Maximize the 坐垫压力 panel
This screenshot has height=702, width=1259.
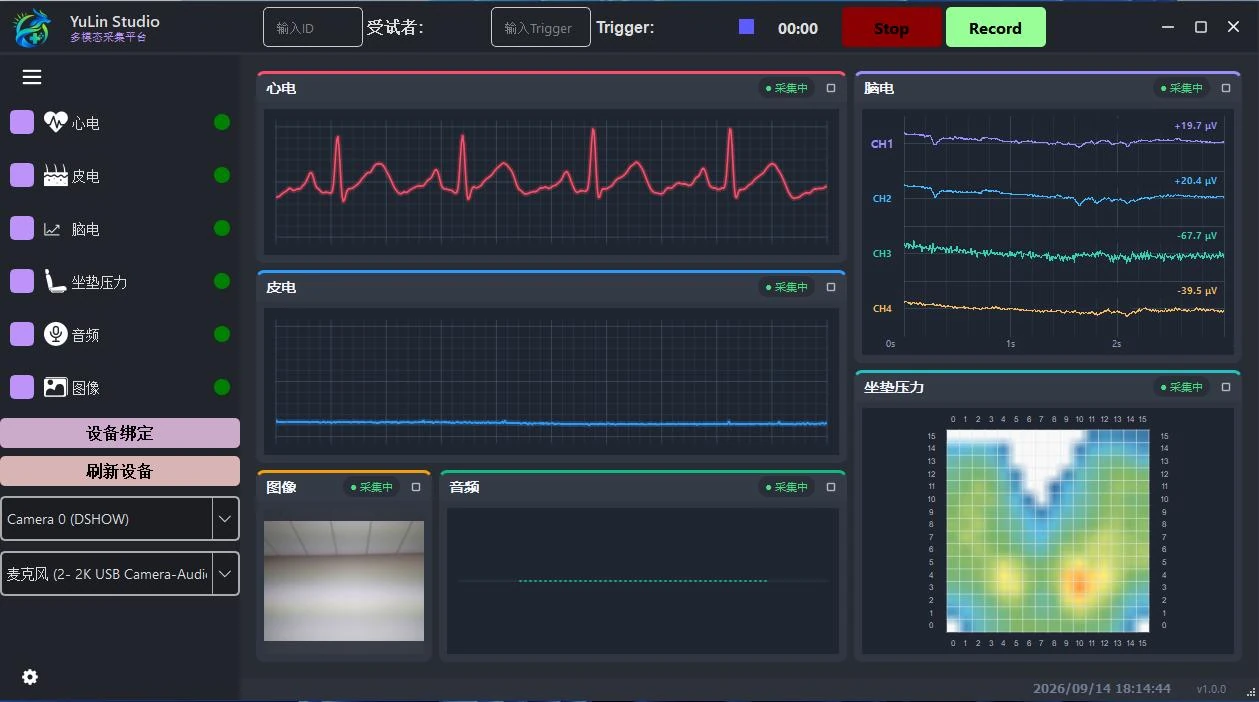(x=1226, y=387)
